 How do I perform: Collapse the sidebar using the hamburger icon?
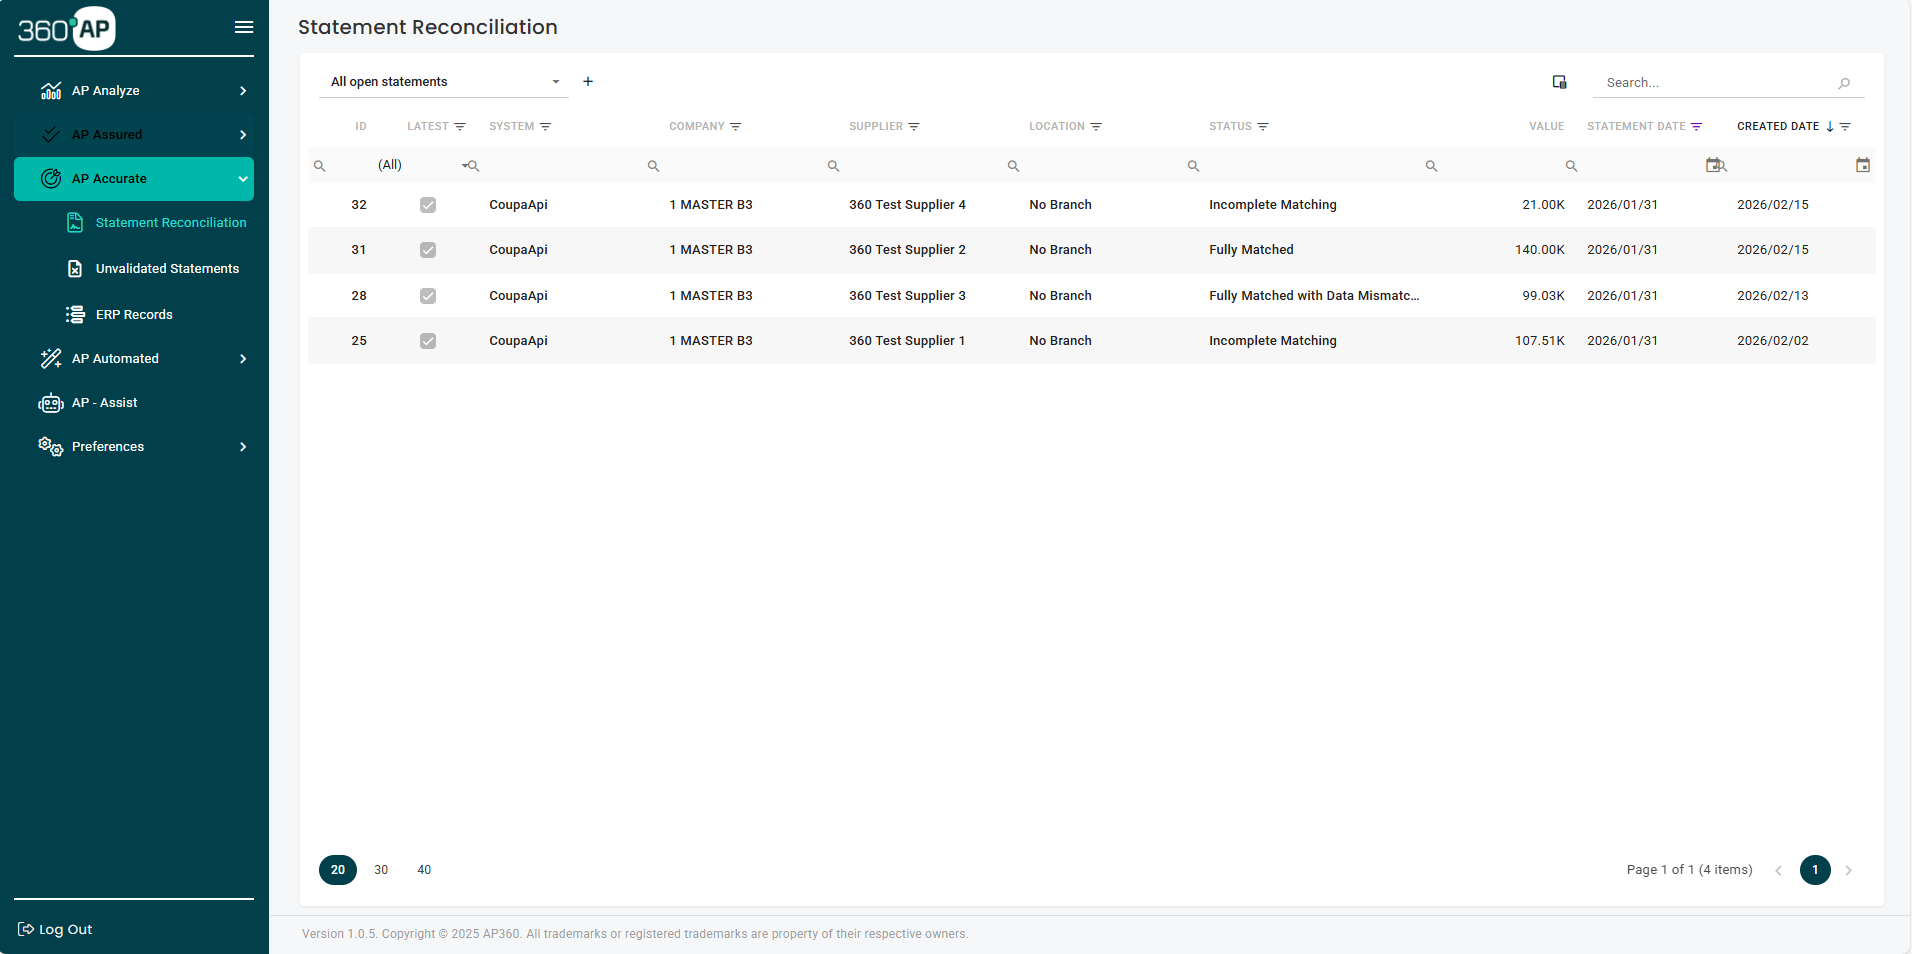(x=243, y=27)
